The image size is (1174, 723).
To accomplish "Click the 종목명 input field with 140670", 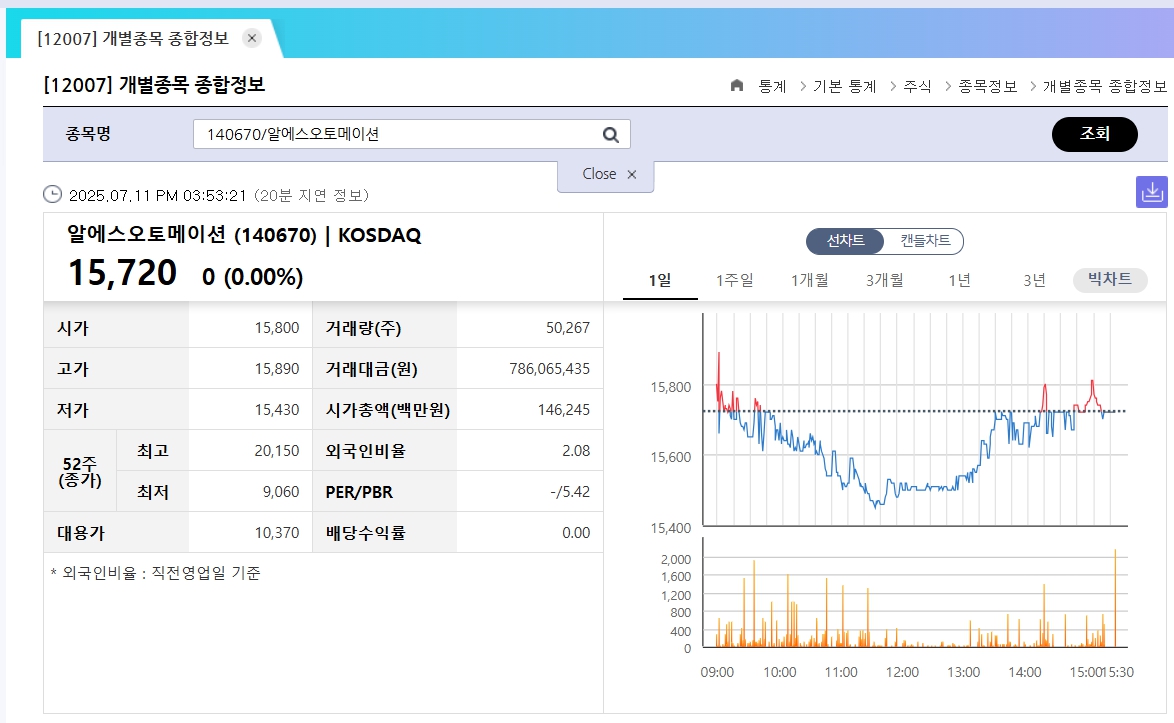I will (x=412, y=134).
